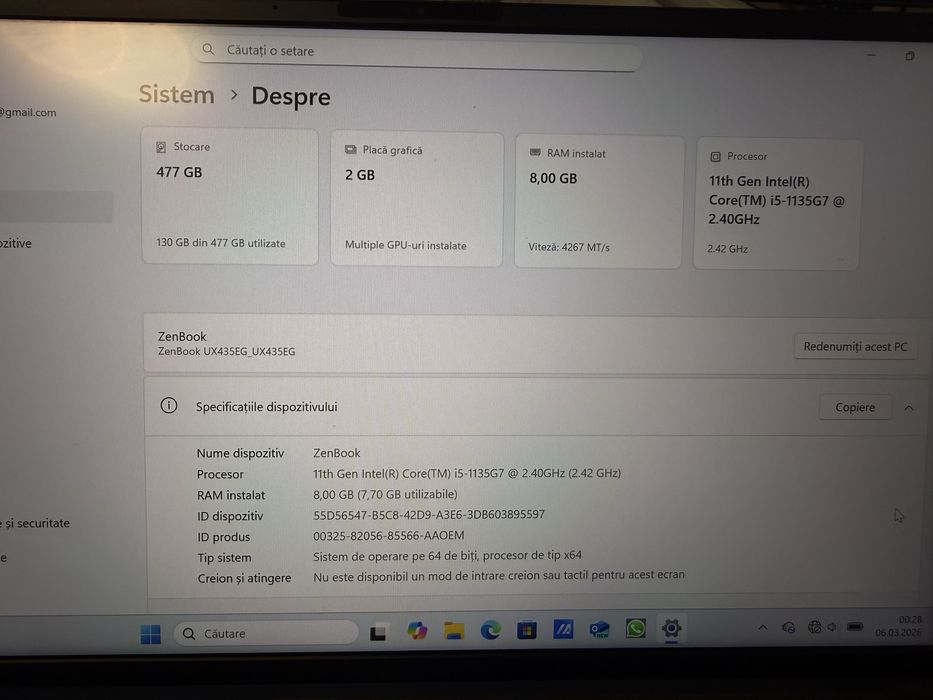Launch Copilot from the taskbar

click(x=417, y=630)
